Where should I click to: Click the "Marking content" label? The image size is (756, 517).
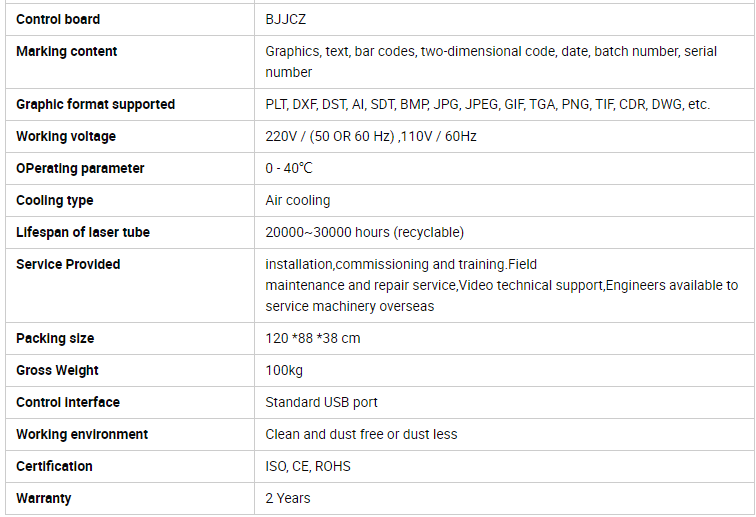(66, 51)
